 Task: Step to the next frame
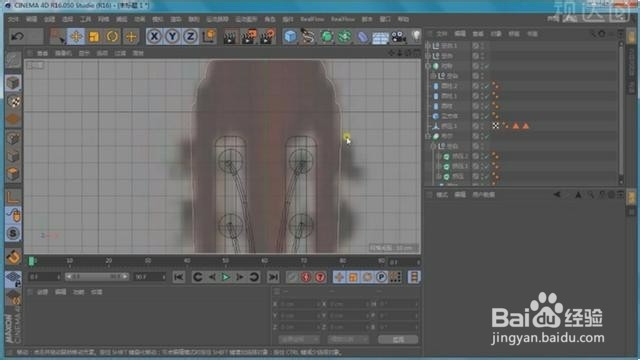[x=240, y=277]
